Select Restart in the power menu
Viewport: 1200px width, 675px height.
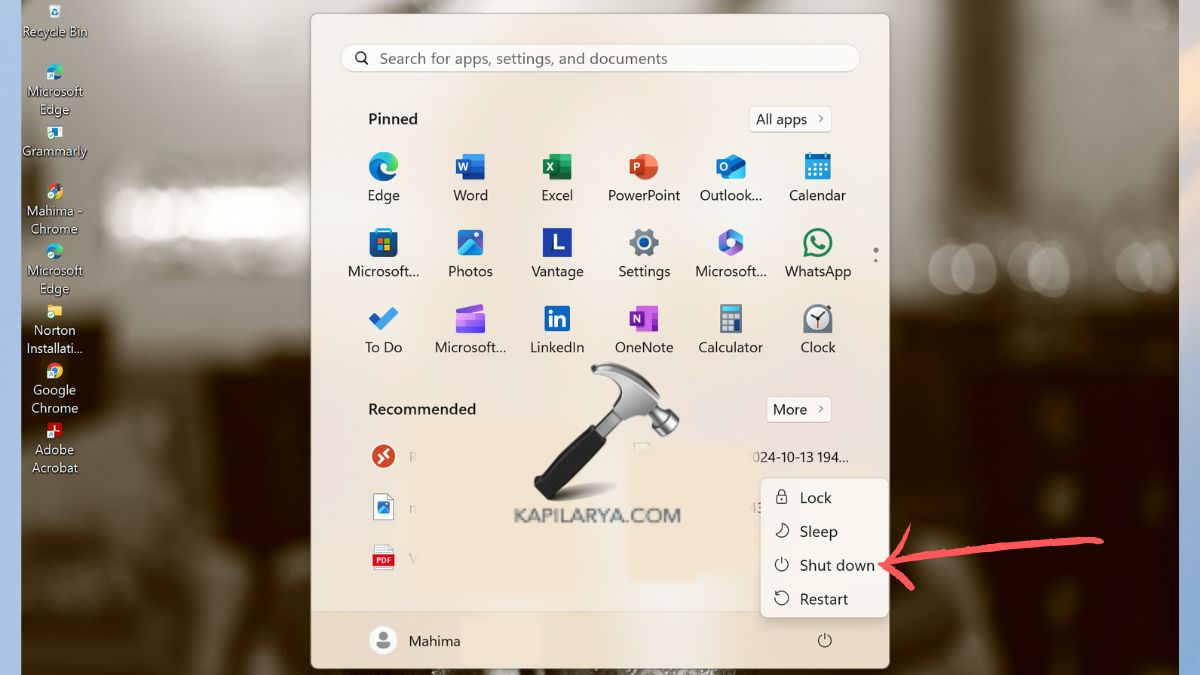coord(824,599)
